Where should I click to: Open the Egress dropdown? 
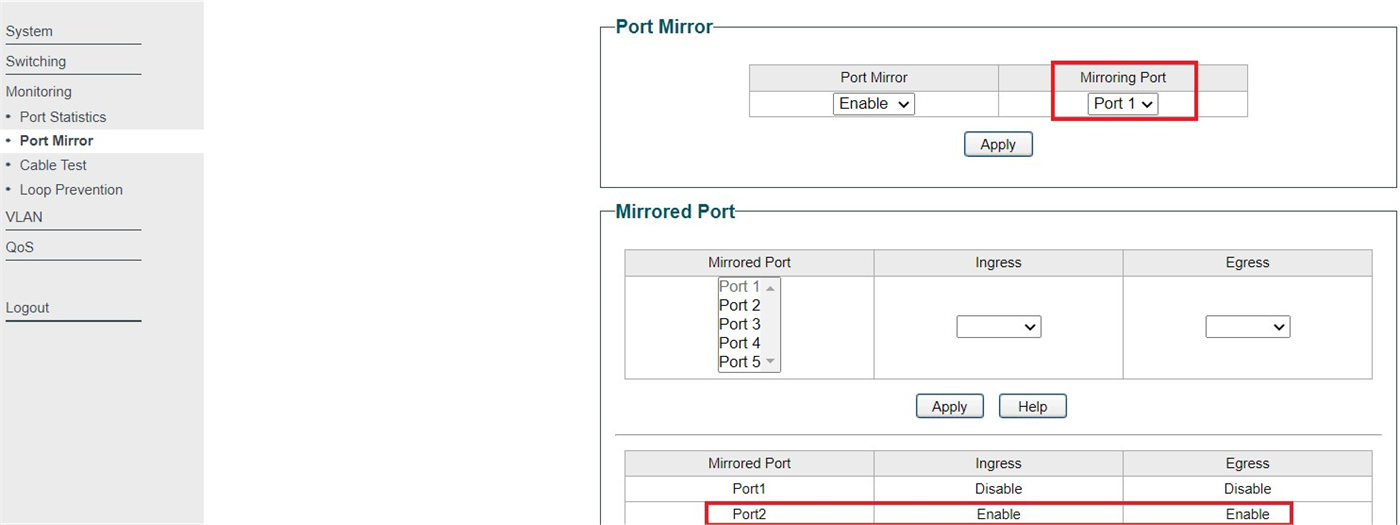tap(1247, 327)
